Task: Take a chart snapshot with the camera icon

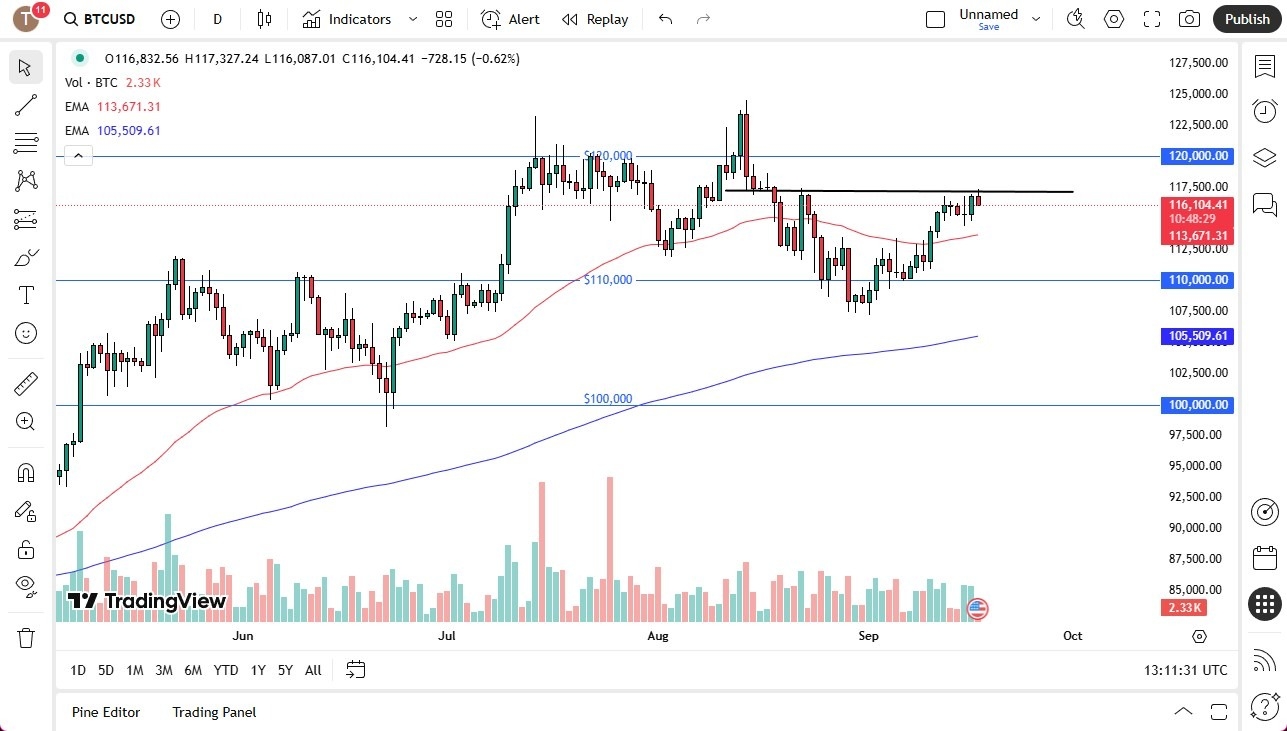Action: click(x=1189, y=18)
